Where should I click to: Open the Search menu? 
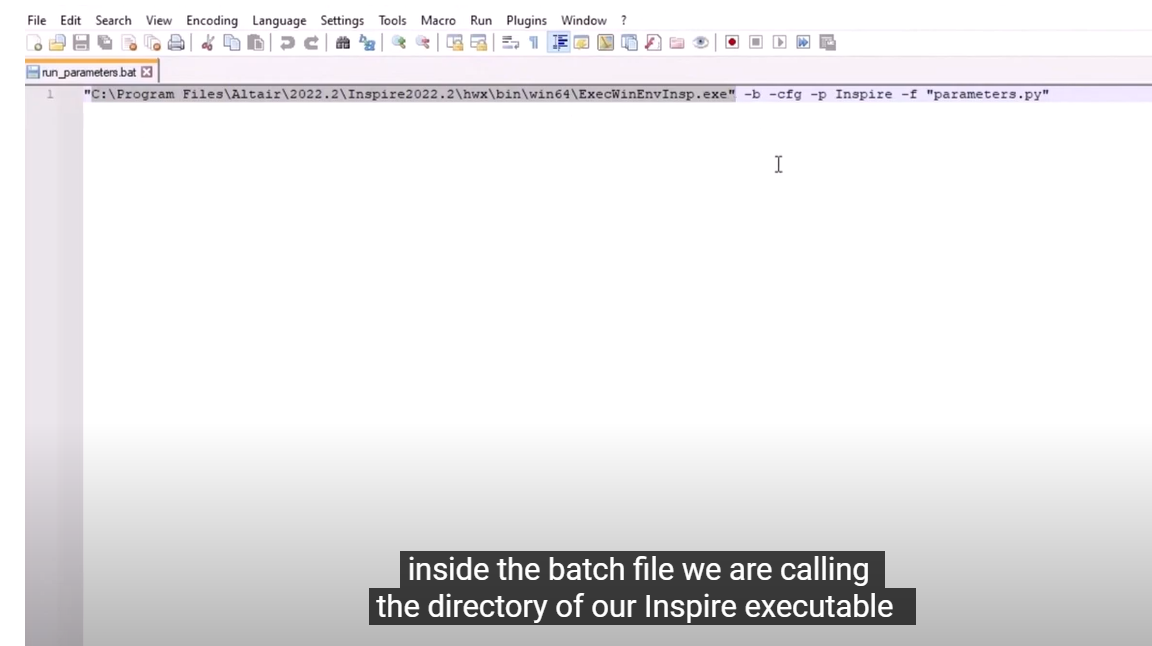[x=113, y=21]
